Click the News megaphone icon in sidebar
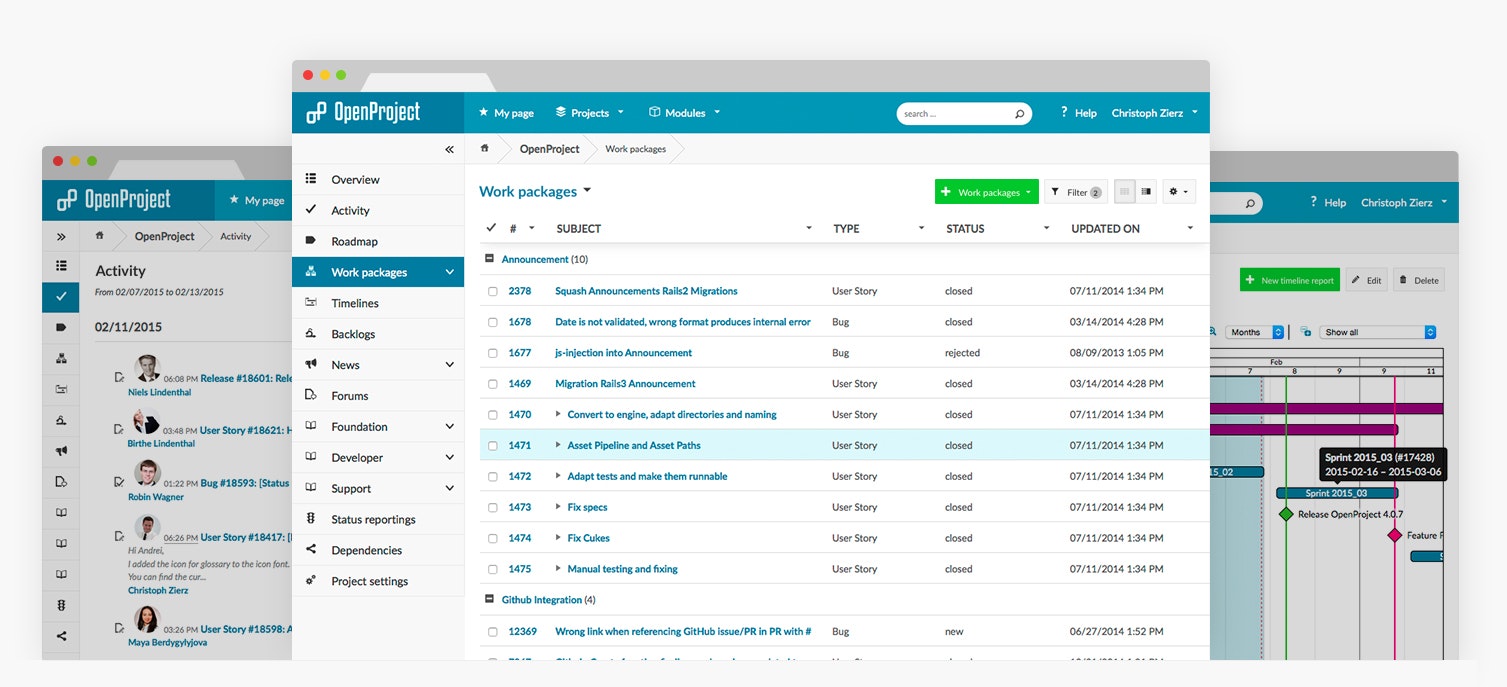Image resolution: width=1507 pixels, height=687 pixels. click(311, 365)
